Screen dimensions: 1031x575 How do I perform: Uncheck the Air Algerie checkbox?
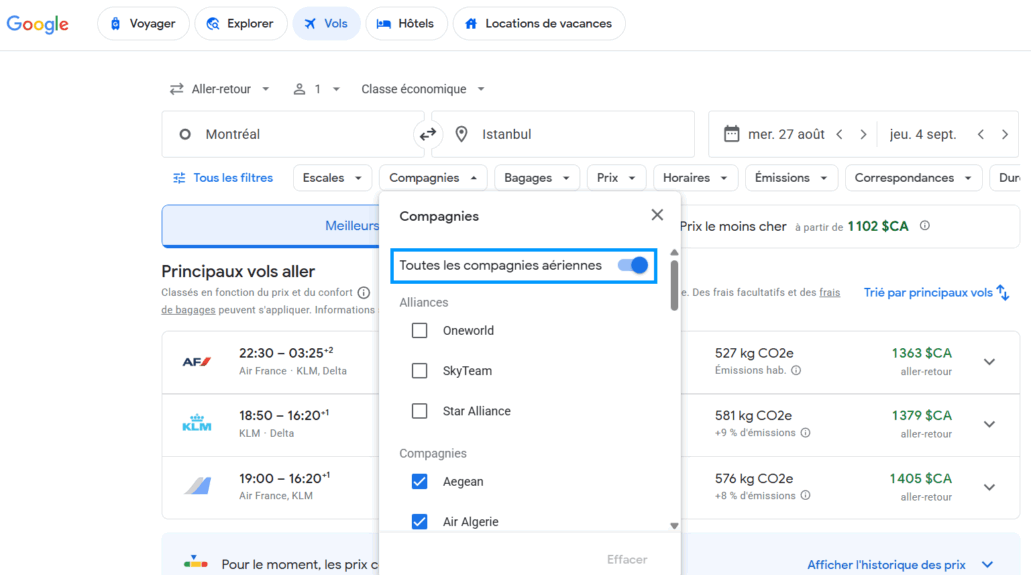tap(420, 522)
